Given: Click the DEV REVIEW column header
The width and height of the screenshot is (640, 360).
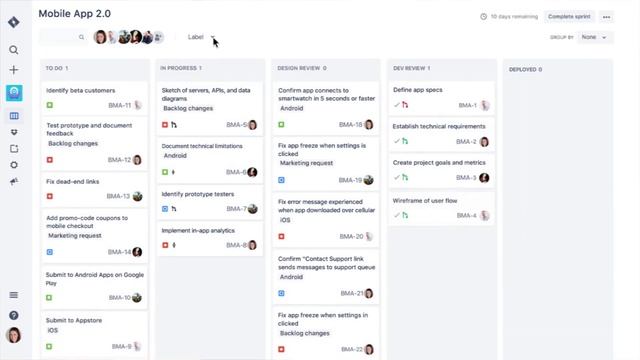Looking at the screenshot, I should pos(411,68).
